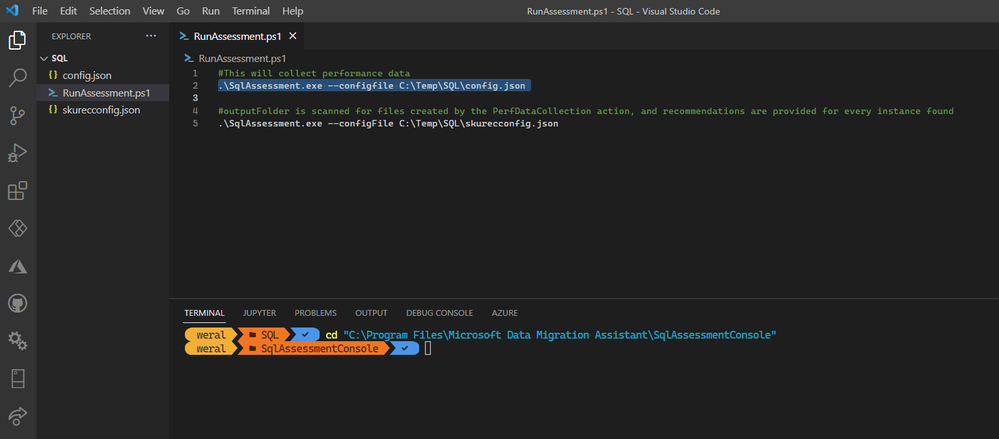999x439 pixels.
Task: Click line number 5 in gutter
Action: [195, 124]
